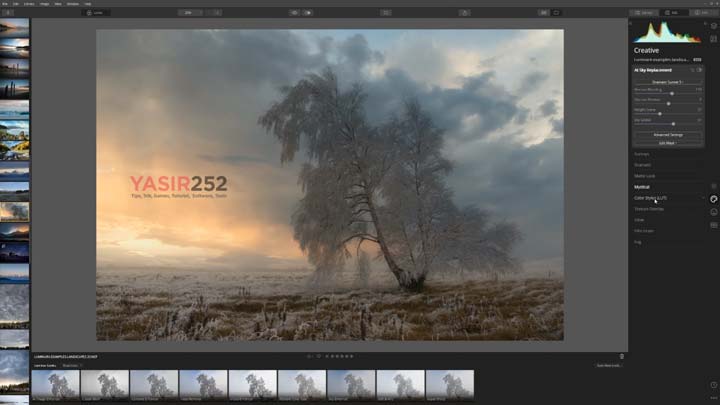Click the Luminar Looks label

click(x=45, y=366)
